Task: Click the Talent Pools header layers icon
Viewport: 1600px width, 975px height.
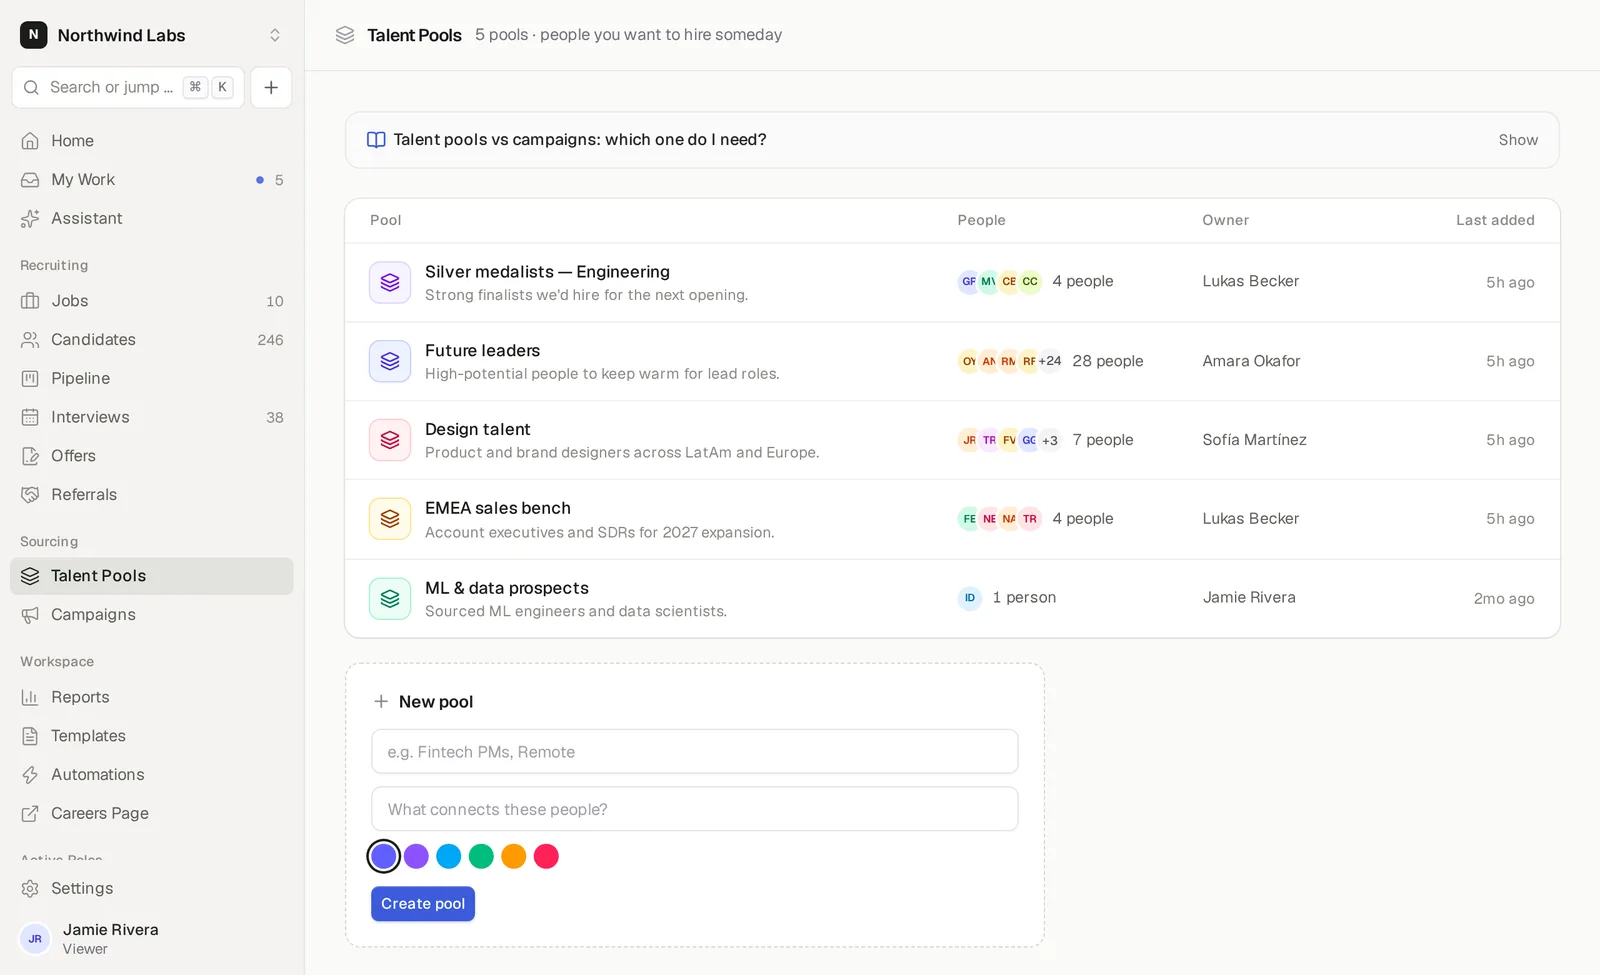Action: click(345, 35)
